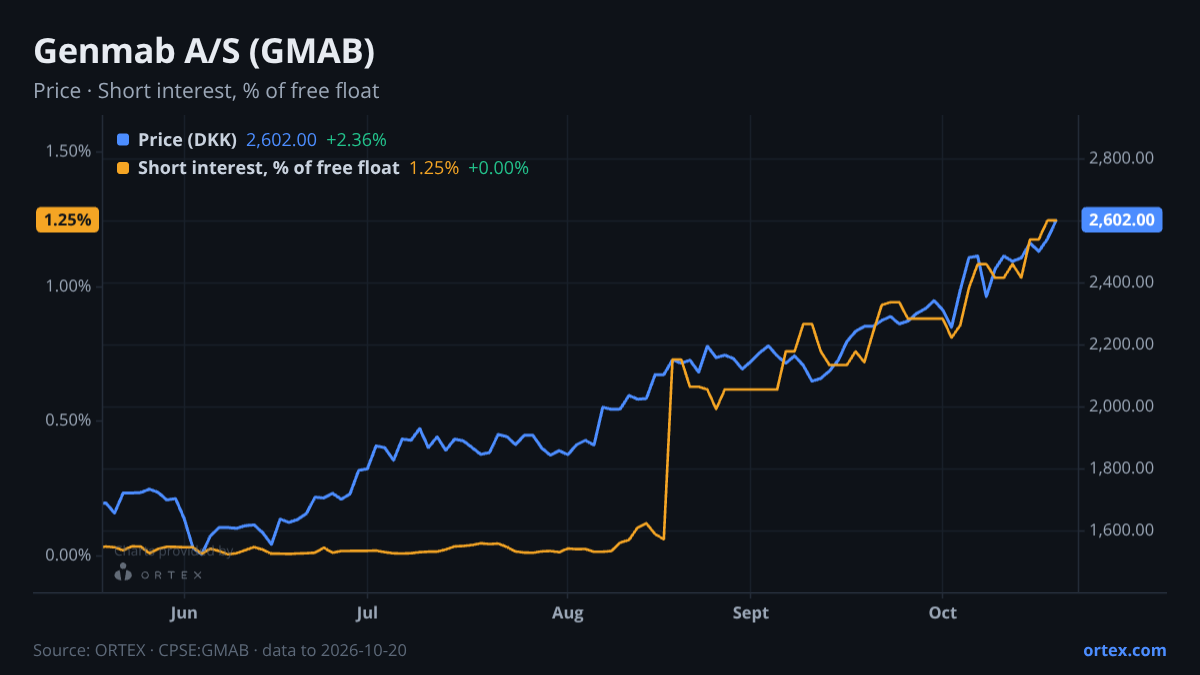Screen dimensions: 1200x675
Task: Toggle the Price (DKK) legend entry
Action: click(188, 140)
